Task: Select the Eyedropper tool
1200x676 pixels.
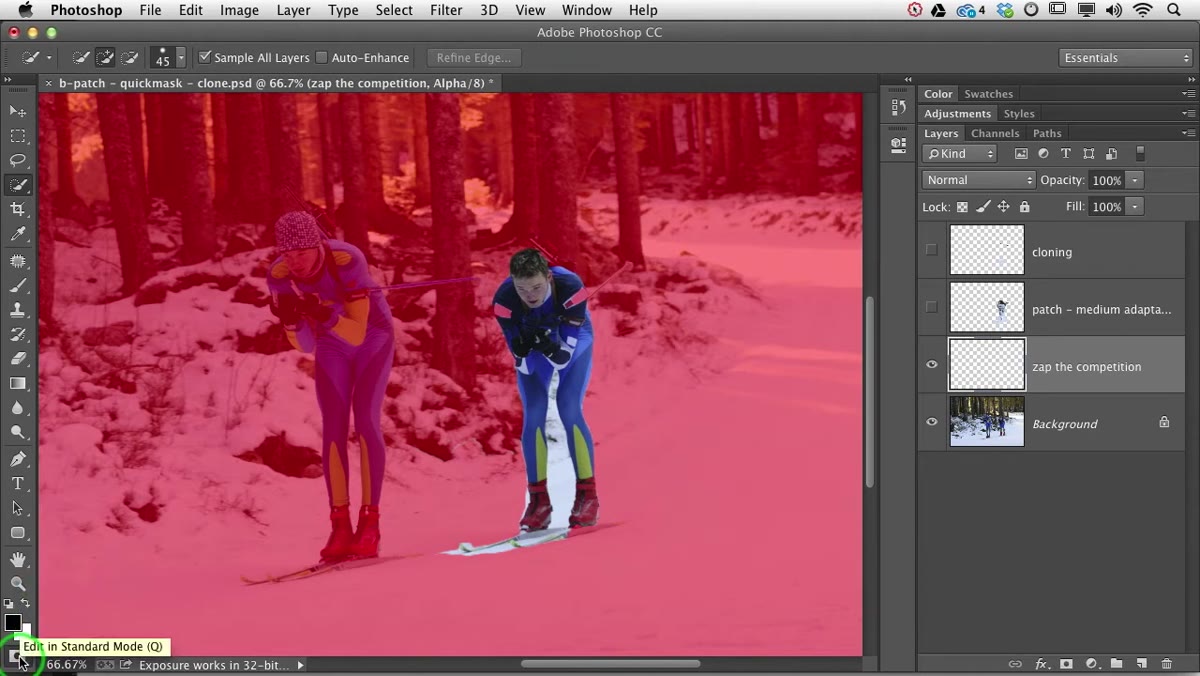Action: (18, 235)
